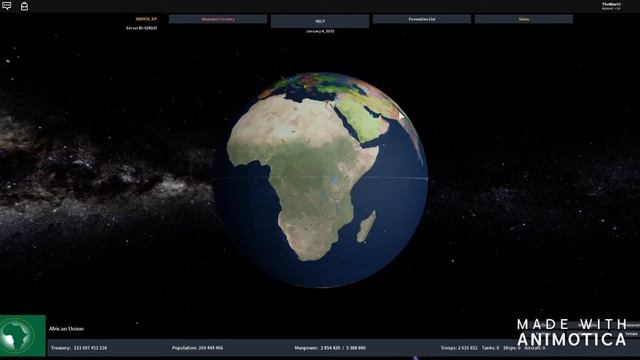Image resolution: width=640 pixels, height=360 pixels.
Task: Click the in-game date under HELP
Action: coord(320,31)
